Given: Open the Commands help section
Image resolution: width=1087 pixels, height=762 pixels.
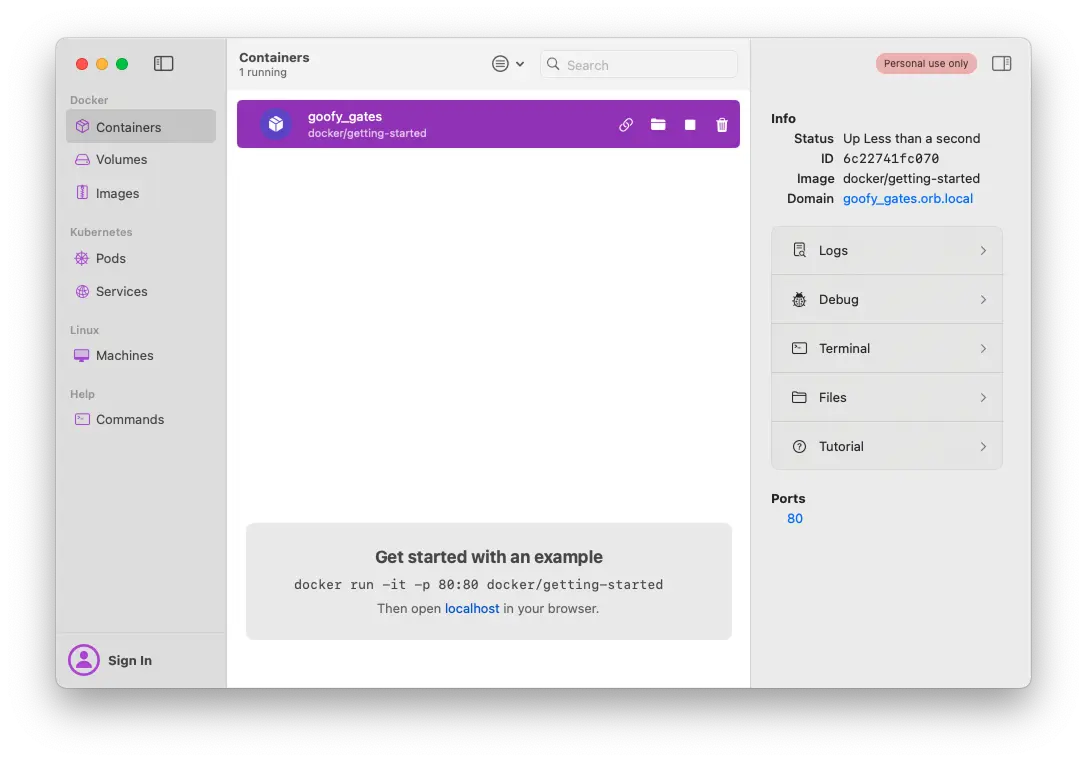Looking at the screenshot, I should click(129, 419).
